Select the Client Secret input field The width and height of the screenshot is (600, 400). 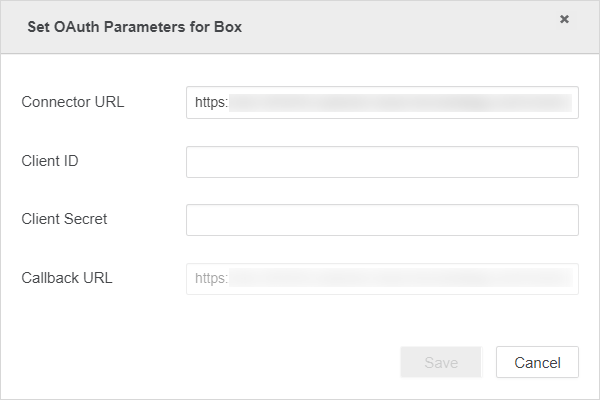coord(382,220)
